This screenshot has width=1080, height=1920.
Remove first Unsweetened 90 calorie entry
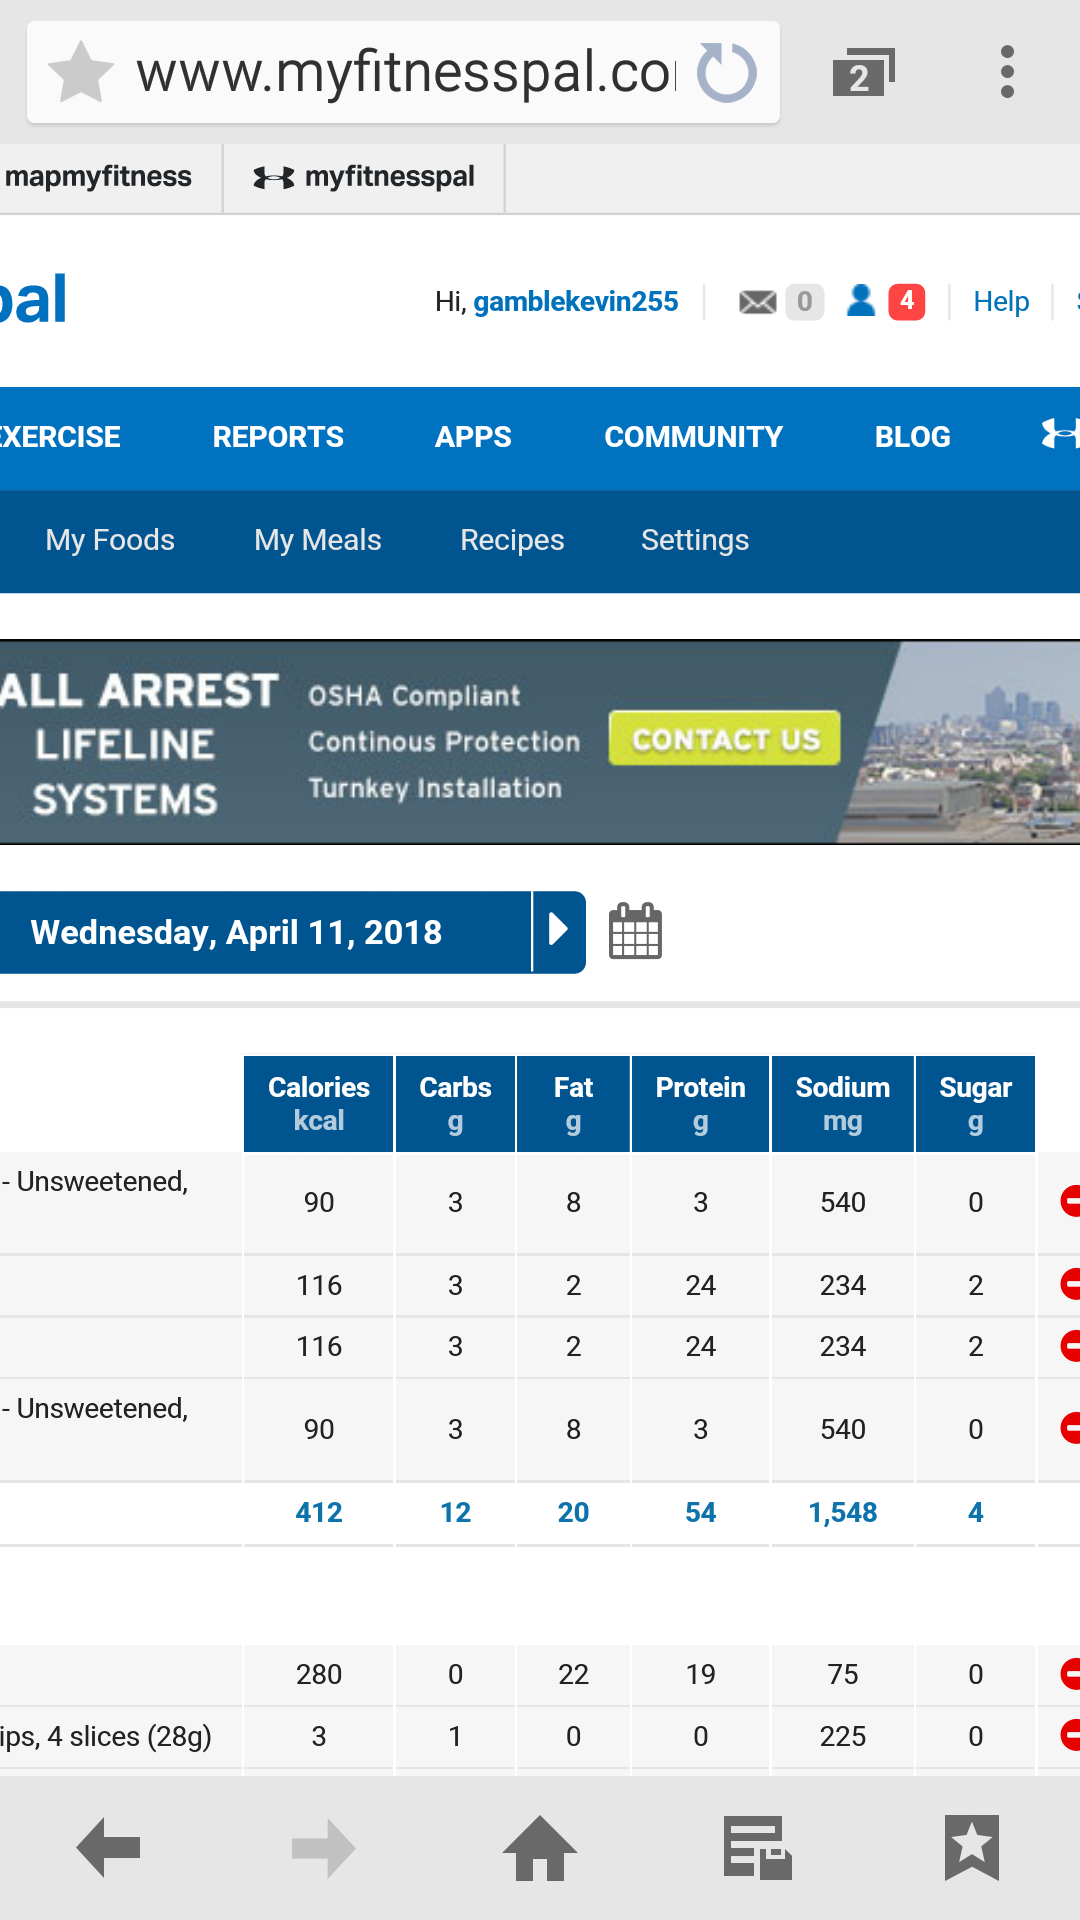pyautogui.click(x=1070, y=1201)
